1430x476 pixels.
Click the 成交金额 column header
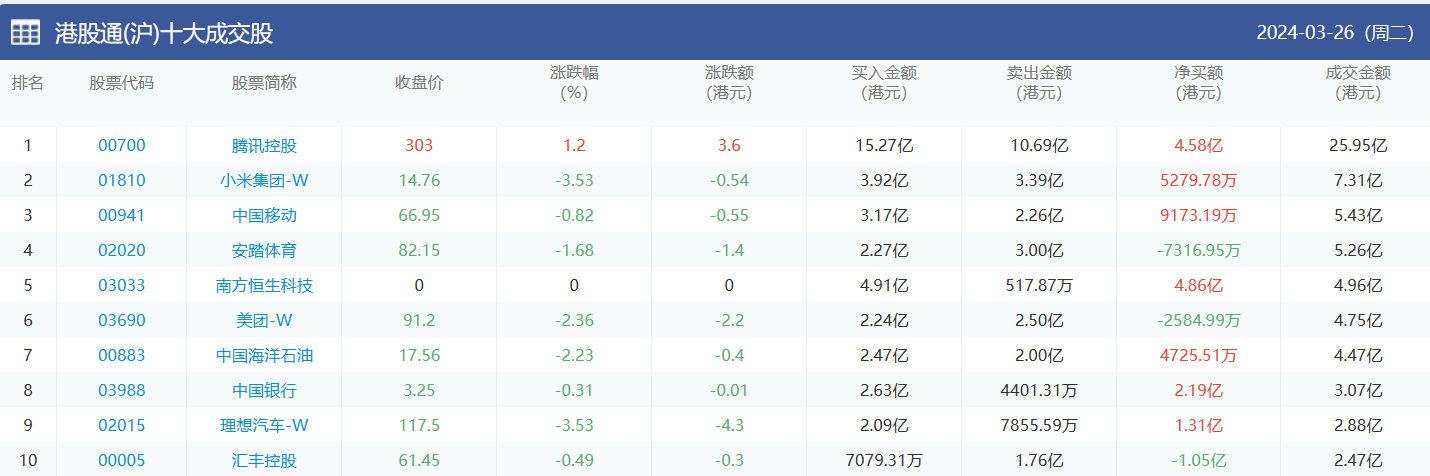coord(1357,82)
